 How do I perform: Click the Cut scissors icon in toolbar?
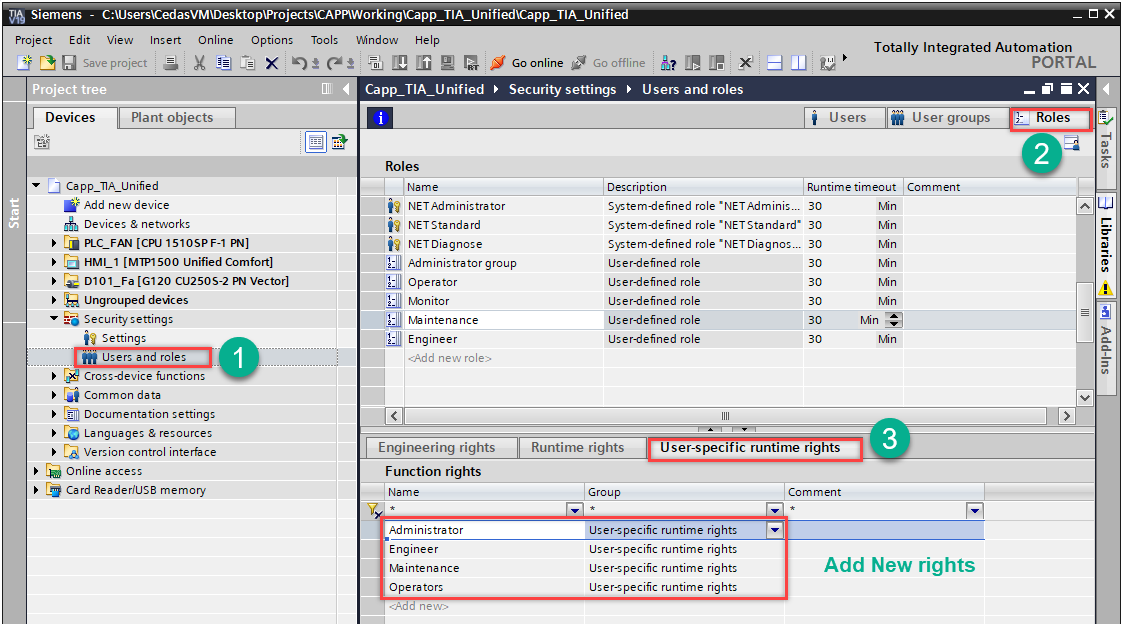[x=199, y=63]
